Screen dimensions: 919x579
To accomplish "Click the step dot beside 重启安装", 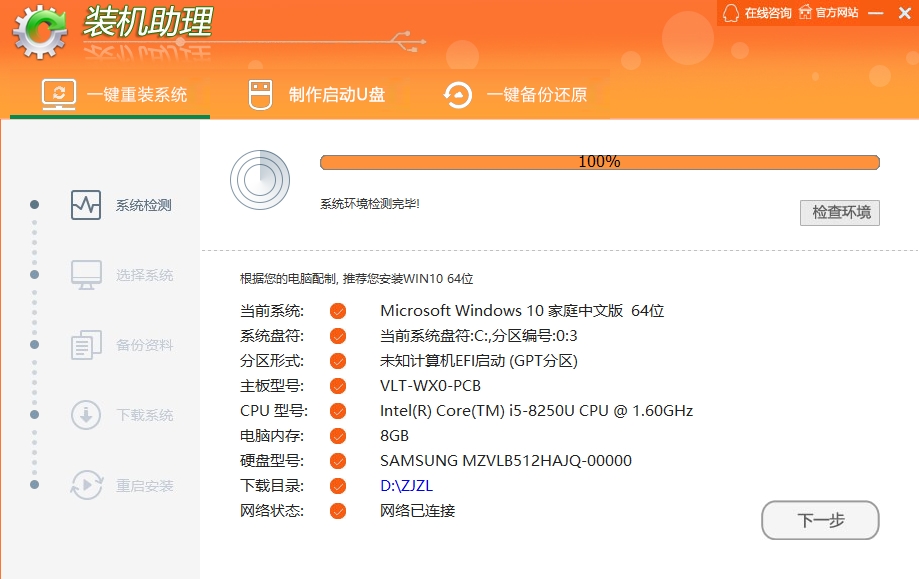I will [x=35, y=485].
